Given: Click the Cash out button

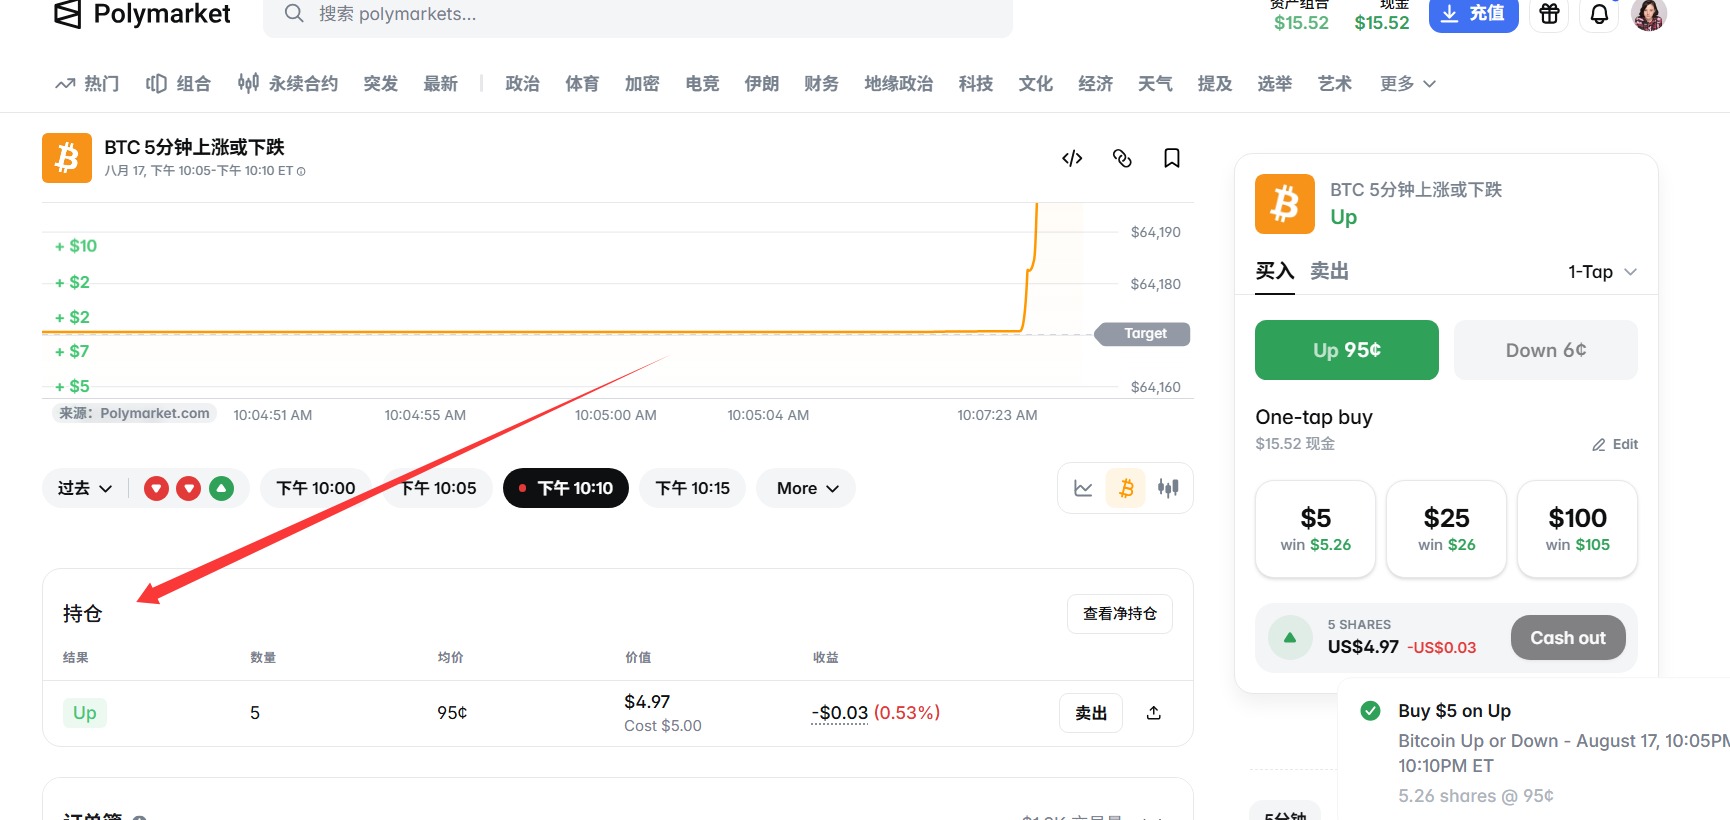Looking at the screenshot, I should click(1568, 638).
